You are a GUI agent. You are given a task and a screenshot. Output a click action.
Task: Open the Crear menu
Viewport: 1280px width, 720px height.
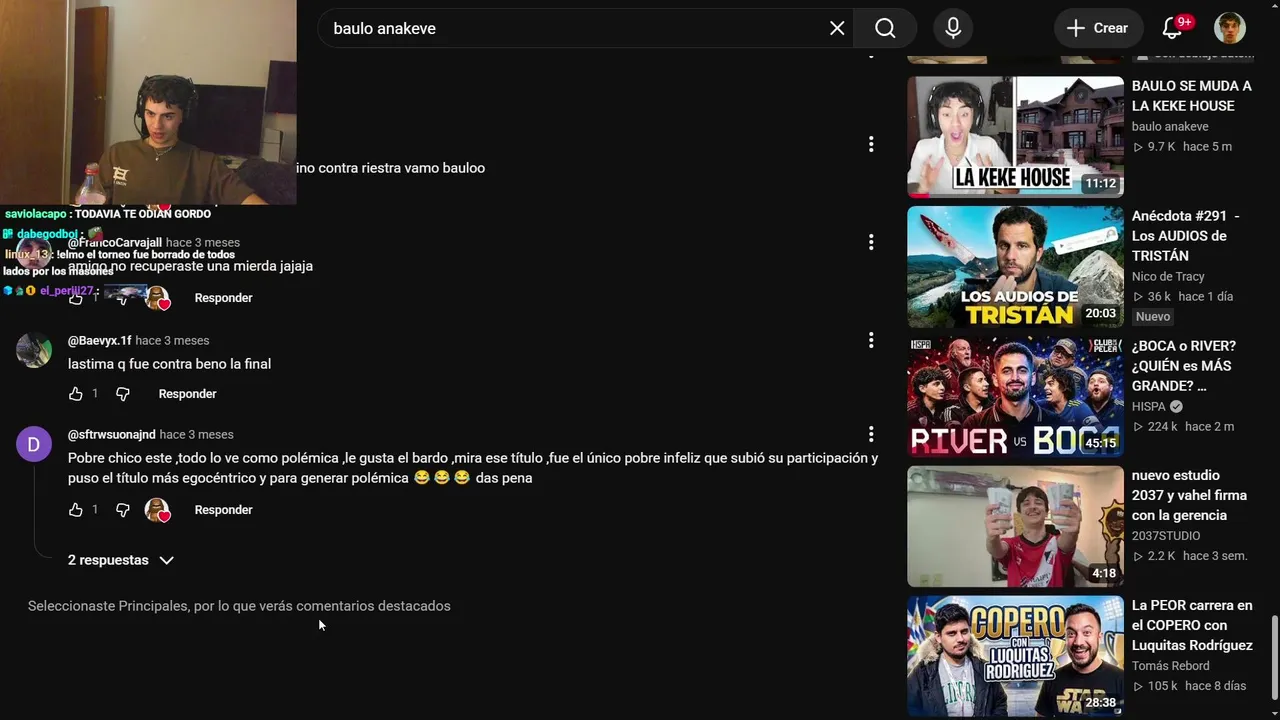coord(1097,28)
